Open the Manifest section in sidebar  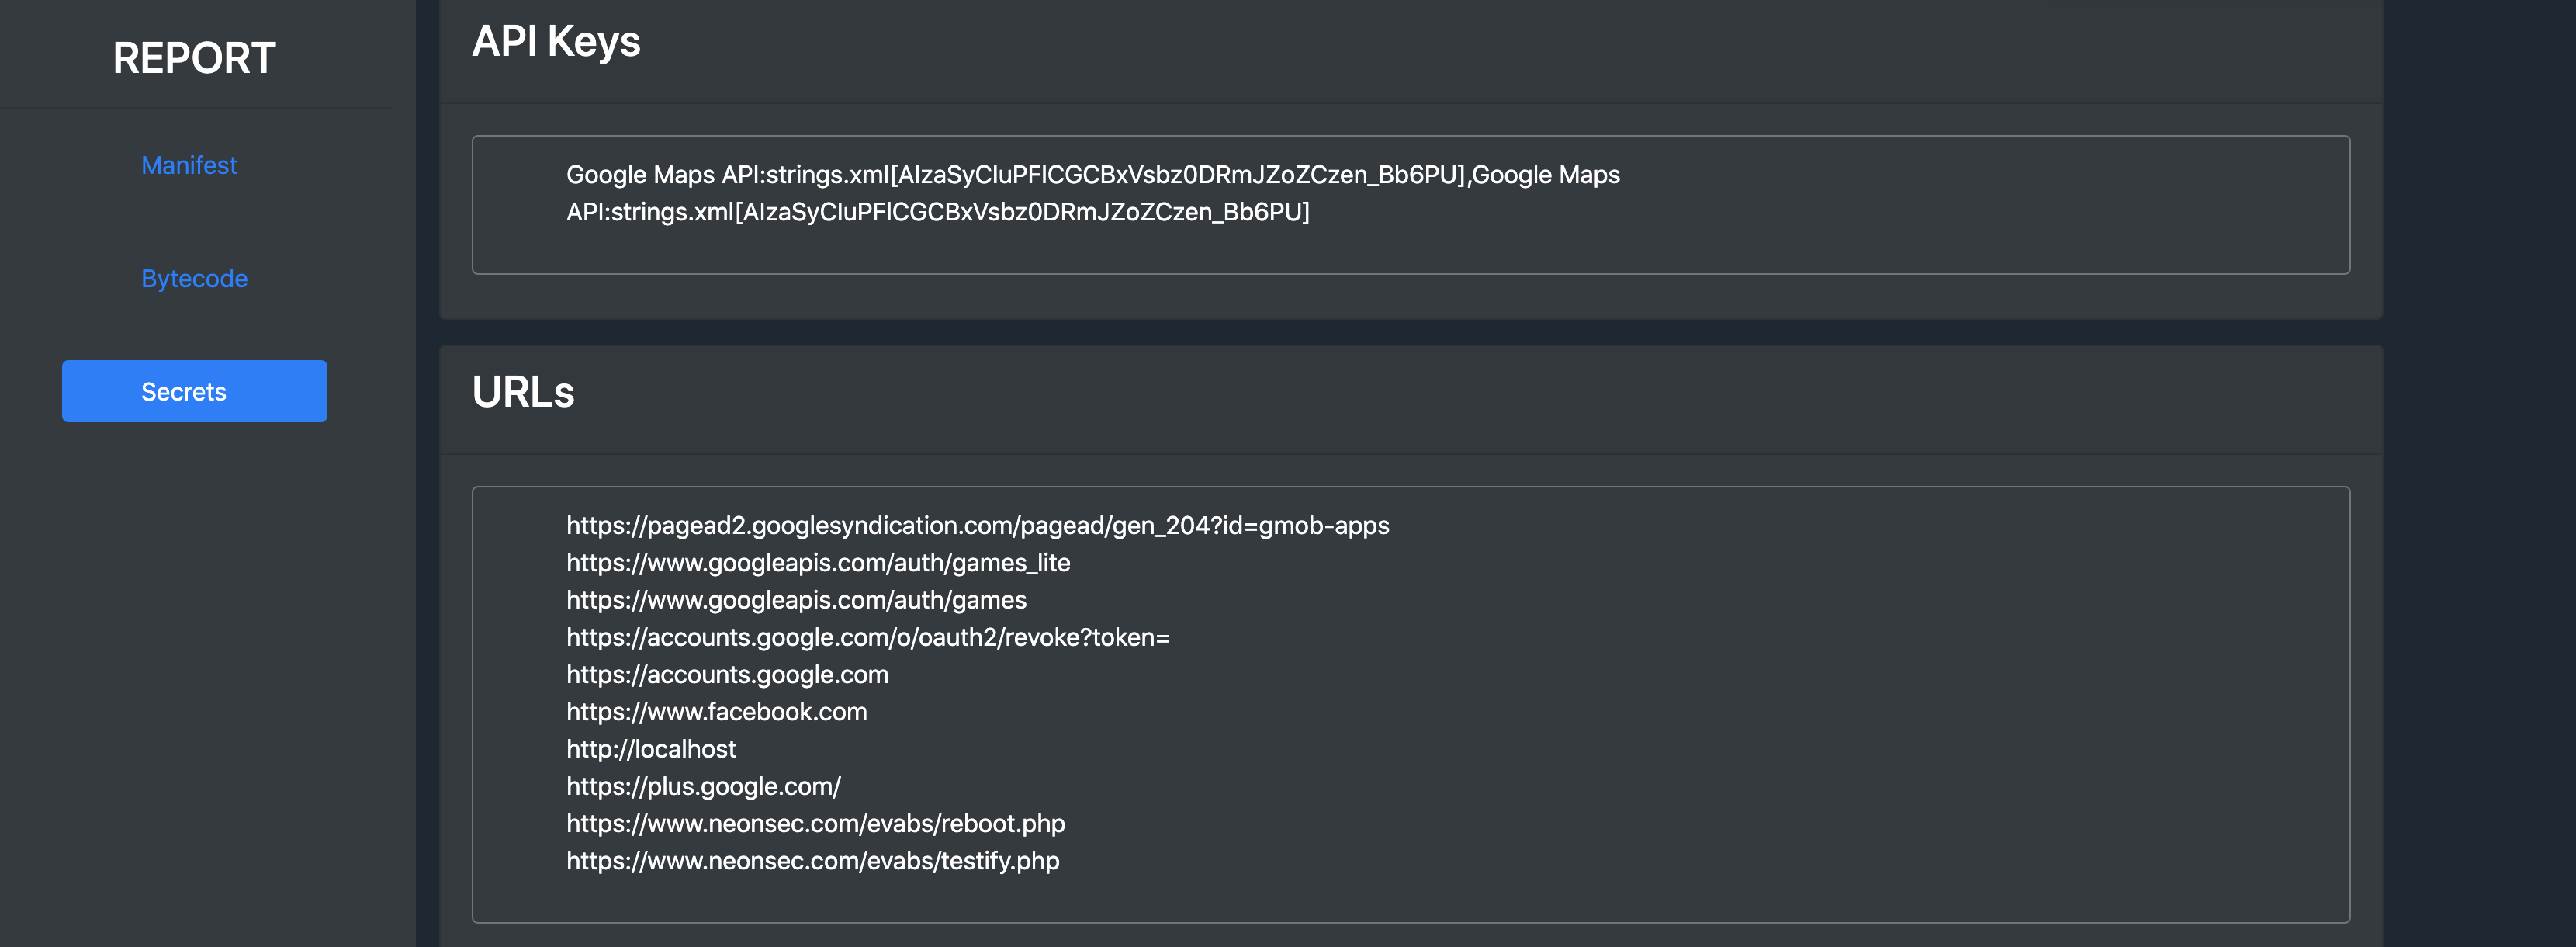(x=189, y=165)
